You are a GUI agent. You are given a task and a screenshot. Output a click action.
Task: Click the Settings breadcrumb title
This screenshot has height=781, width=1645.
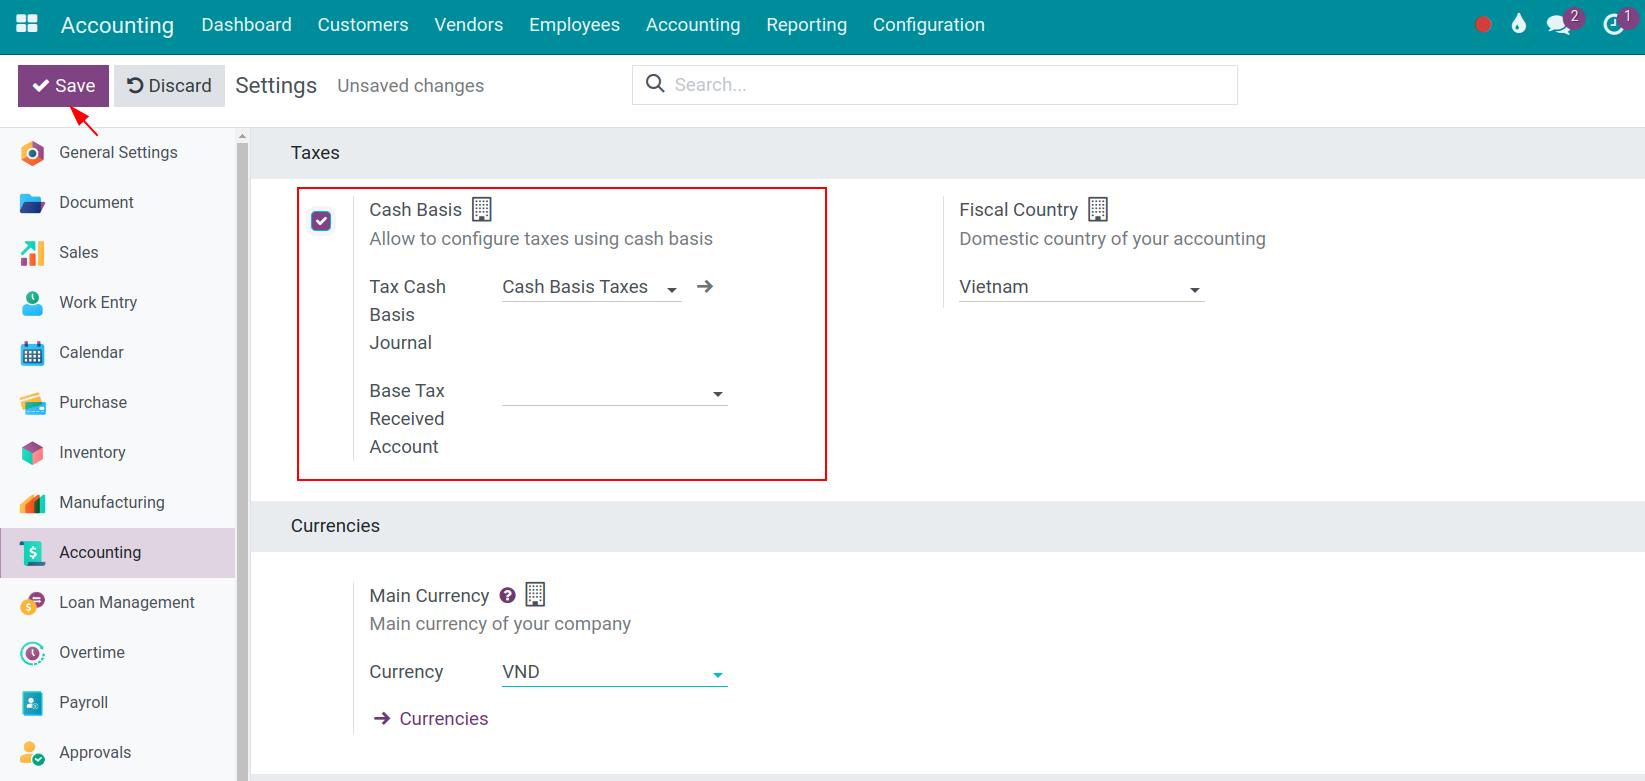click(276, 86)
